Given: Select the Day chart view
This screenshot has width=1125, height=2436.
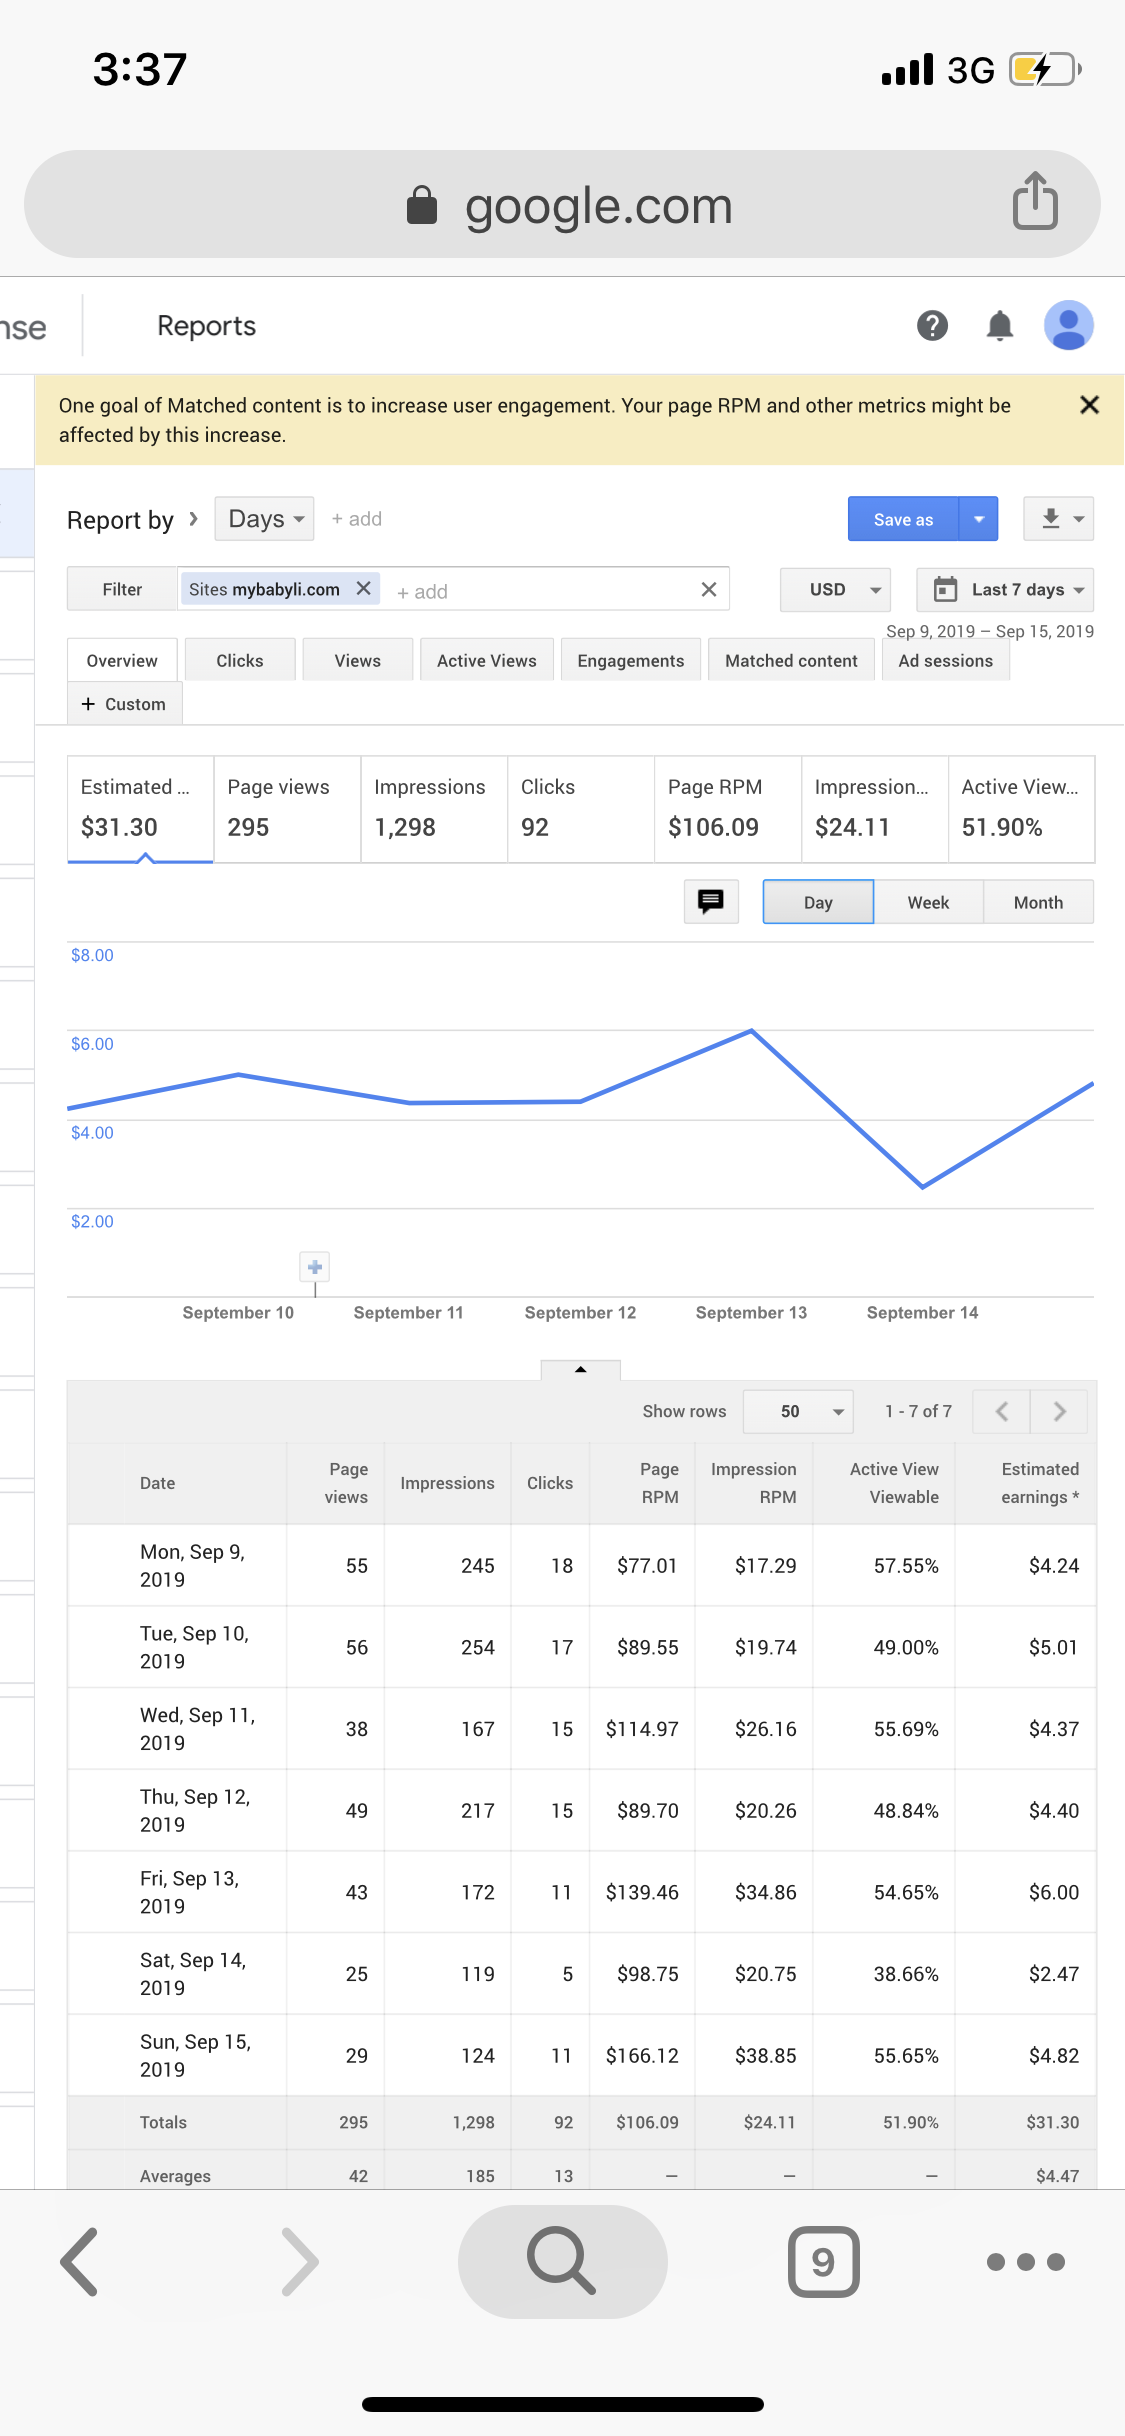Looking at the screenshot, I should tap(818, 902).
